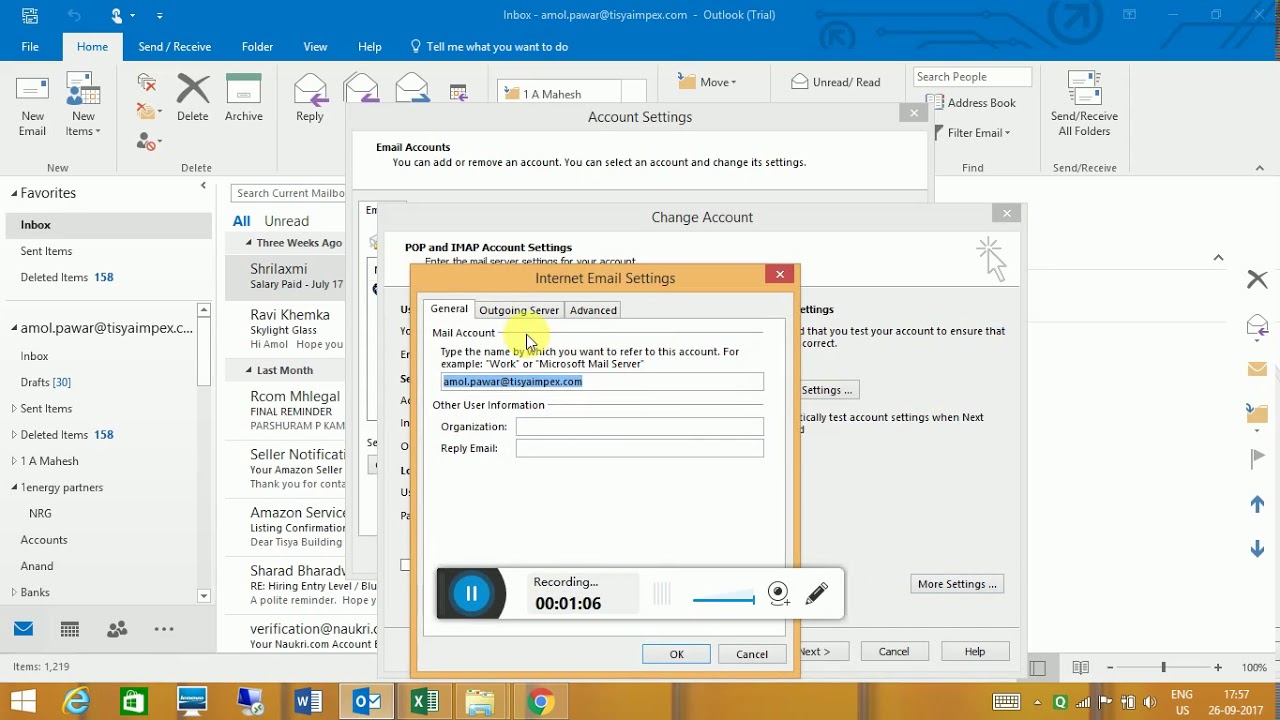Open the Shrilaxmi Salary Paid email
Image resolution: width=1280 pixels, height=720 pixels.
tap(285, 276)
